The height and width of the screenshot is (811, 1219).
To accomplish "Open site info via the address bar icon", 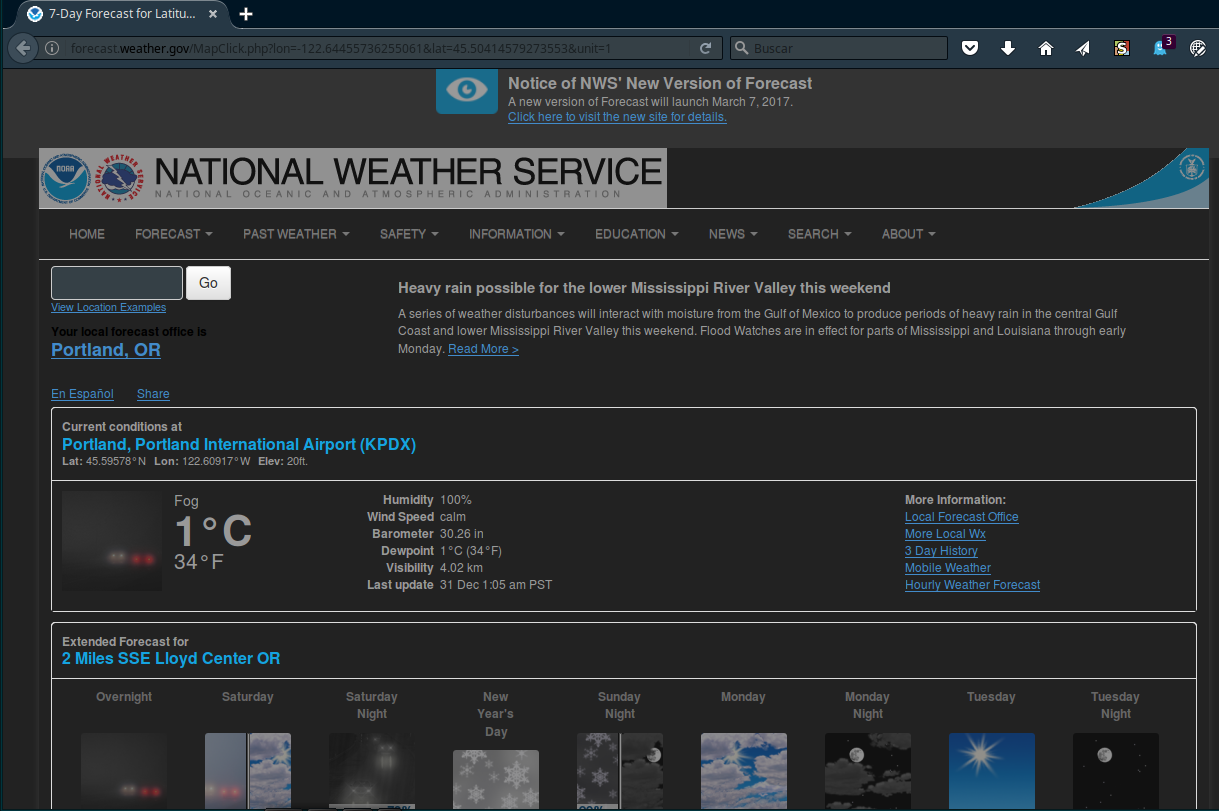I will [x=51, y=46].
